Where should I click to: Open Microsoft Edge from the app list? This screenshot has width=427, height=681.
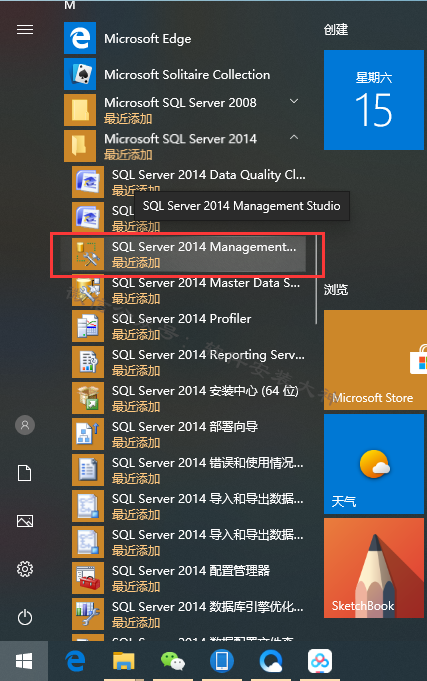point(187,39)
